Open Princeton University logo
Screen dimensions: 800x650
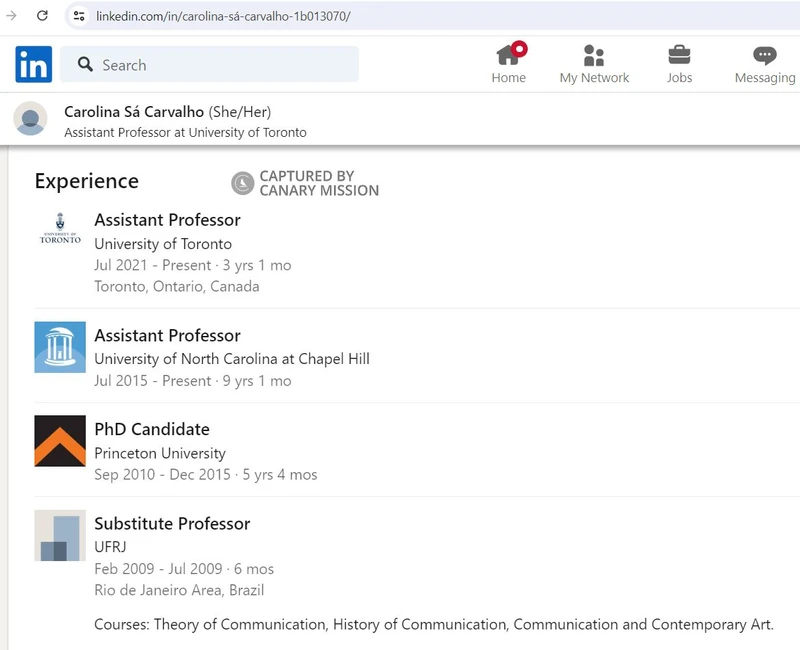[x=60, y=441]
